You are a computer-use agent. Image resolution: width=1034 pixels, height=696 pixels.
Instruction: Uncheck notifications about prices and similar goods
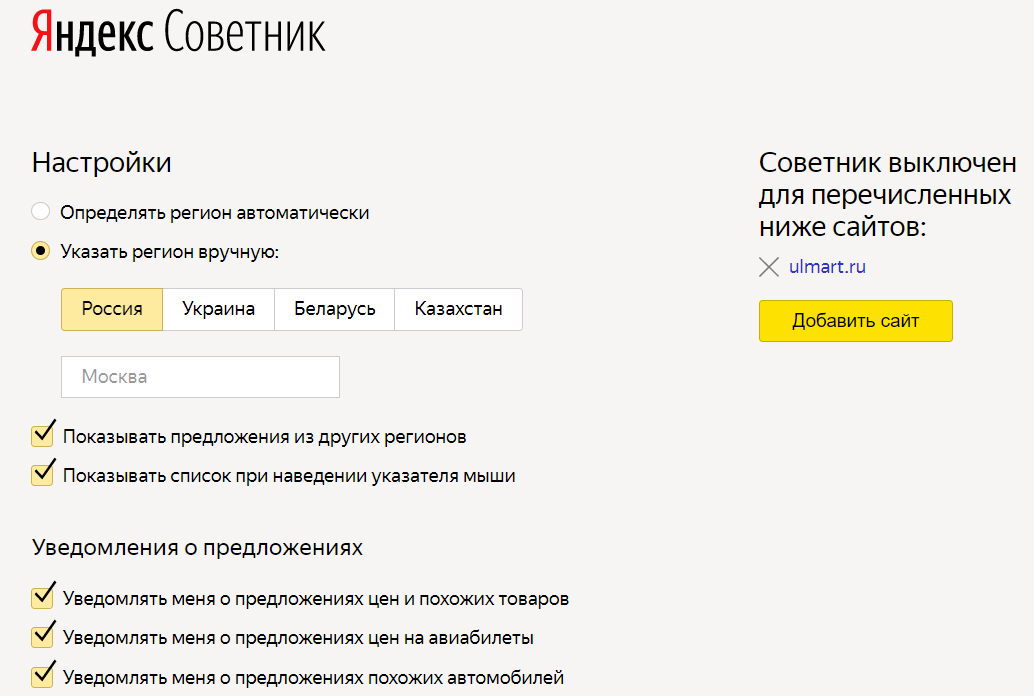coord(43,596)
